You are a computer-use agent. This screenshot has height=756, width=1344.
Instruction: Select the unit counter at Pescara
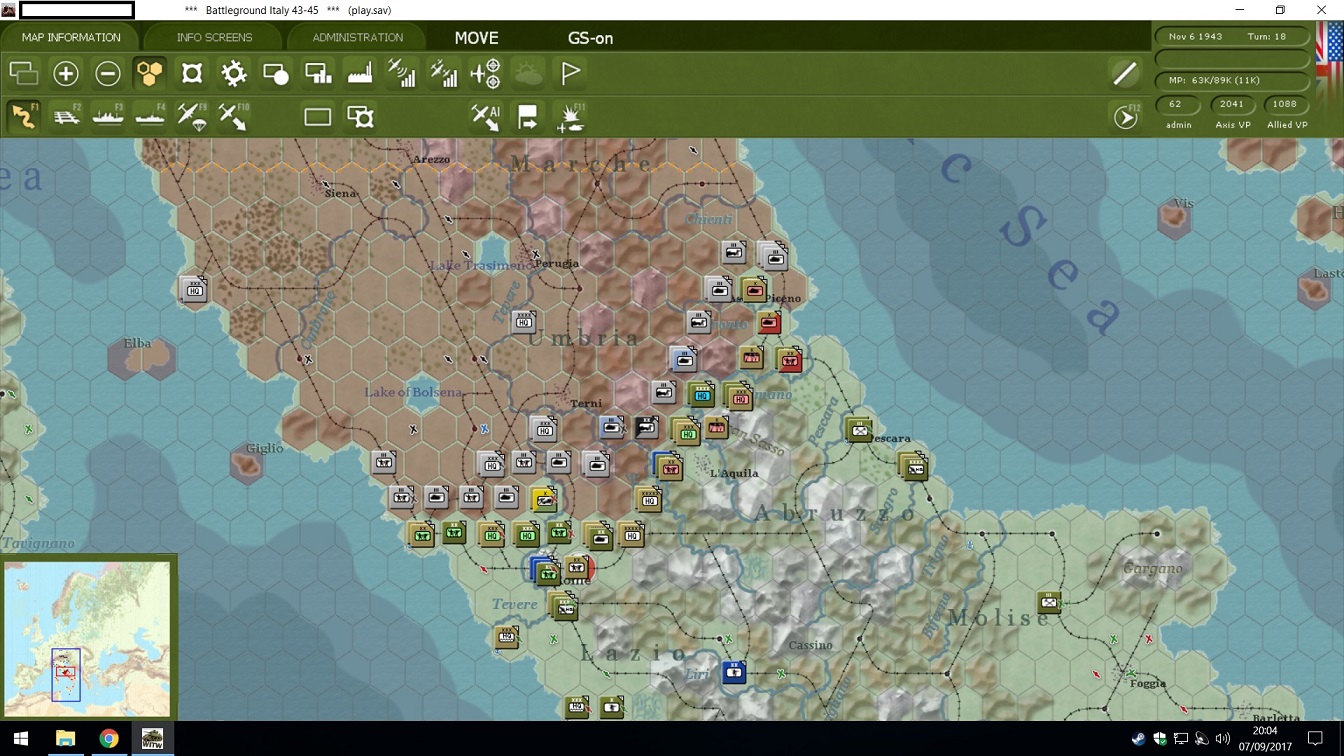tap(859, 429)
